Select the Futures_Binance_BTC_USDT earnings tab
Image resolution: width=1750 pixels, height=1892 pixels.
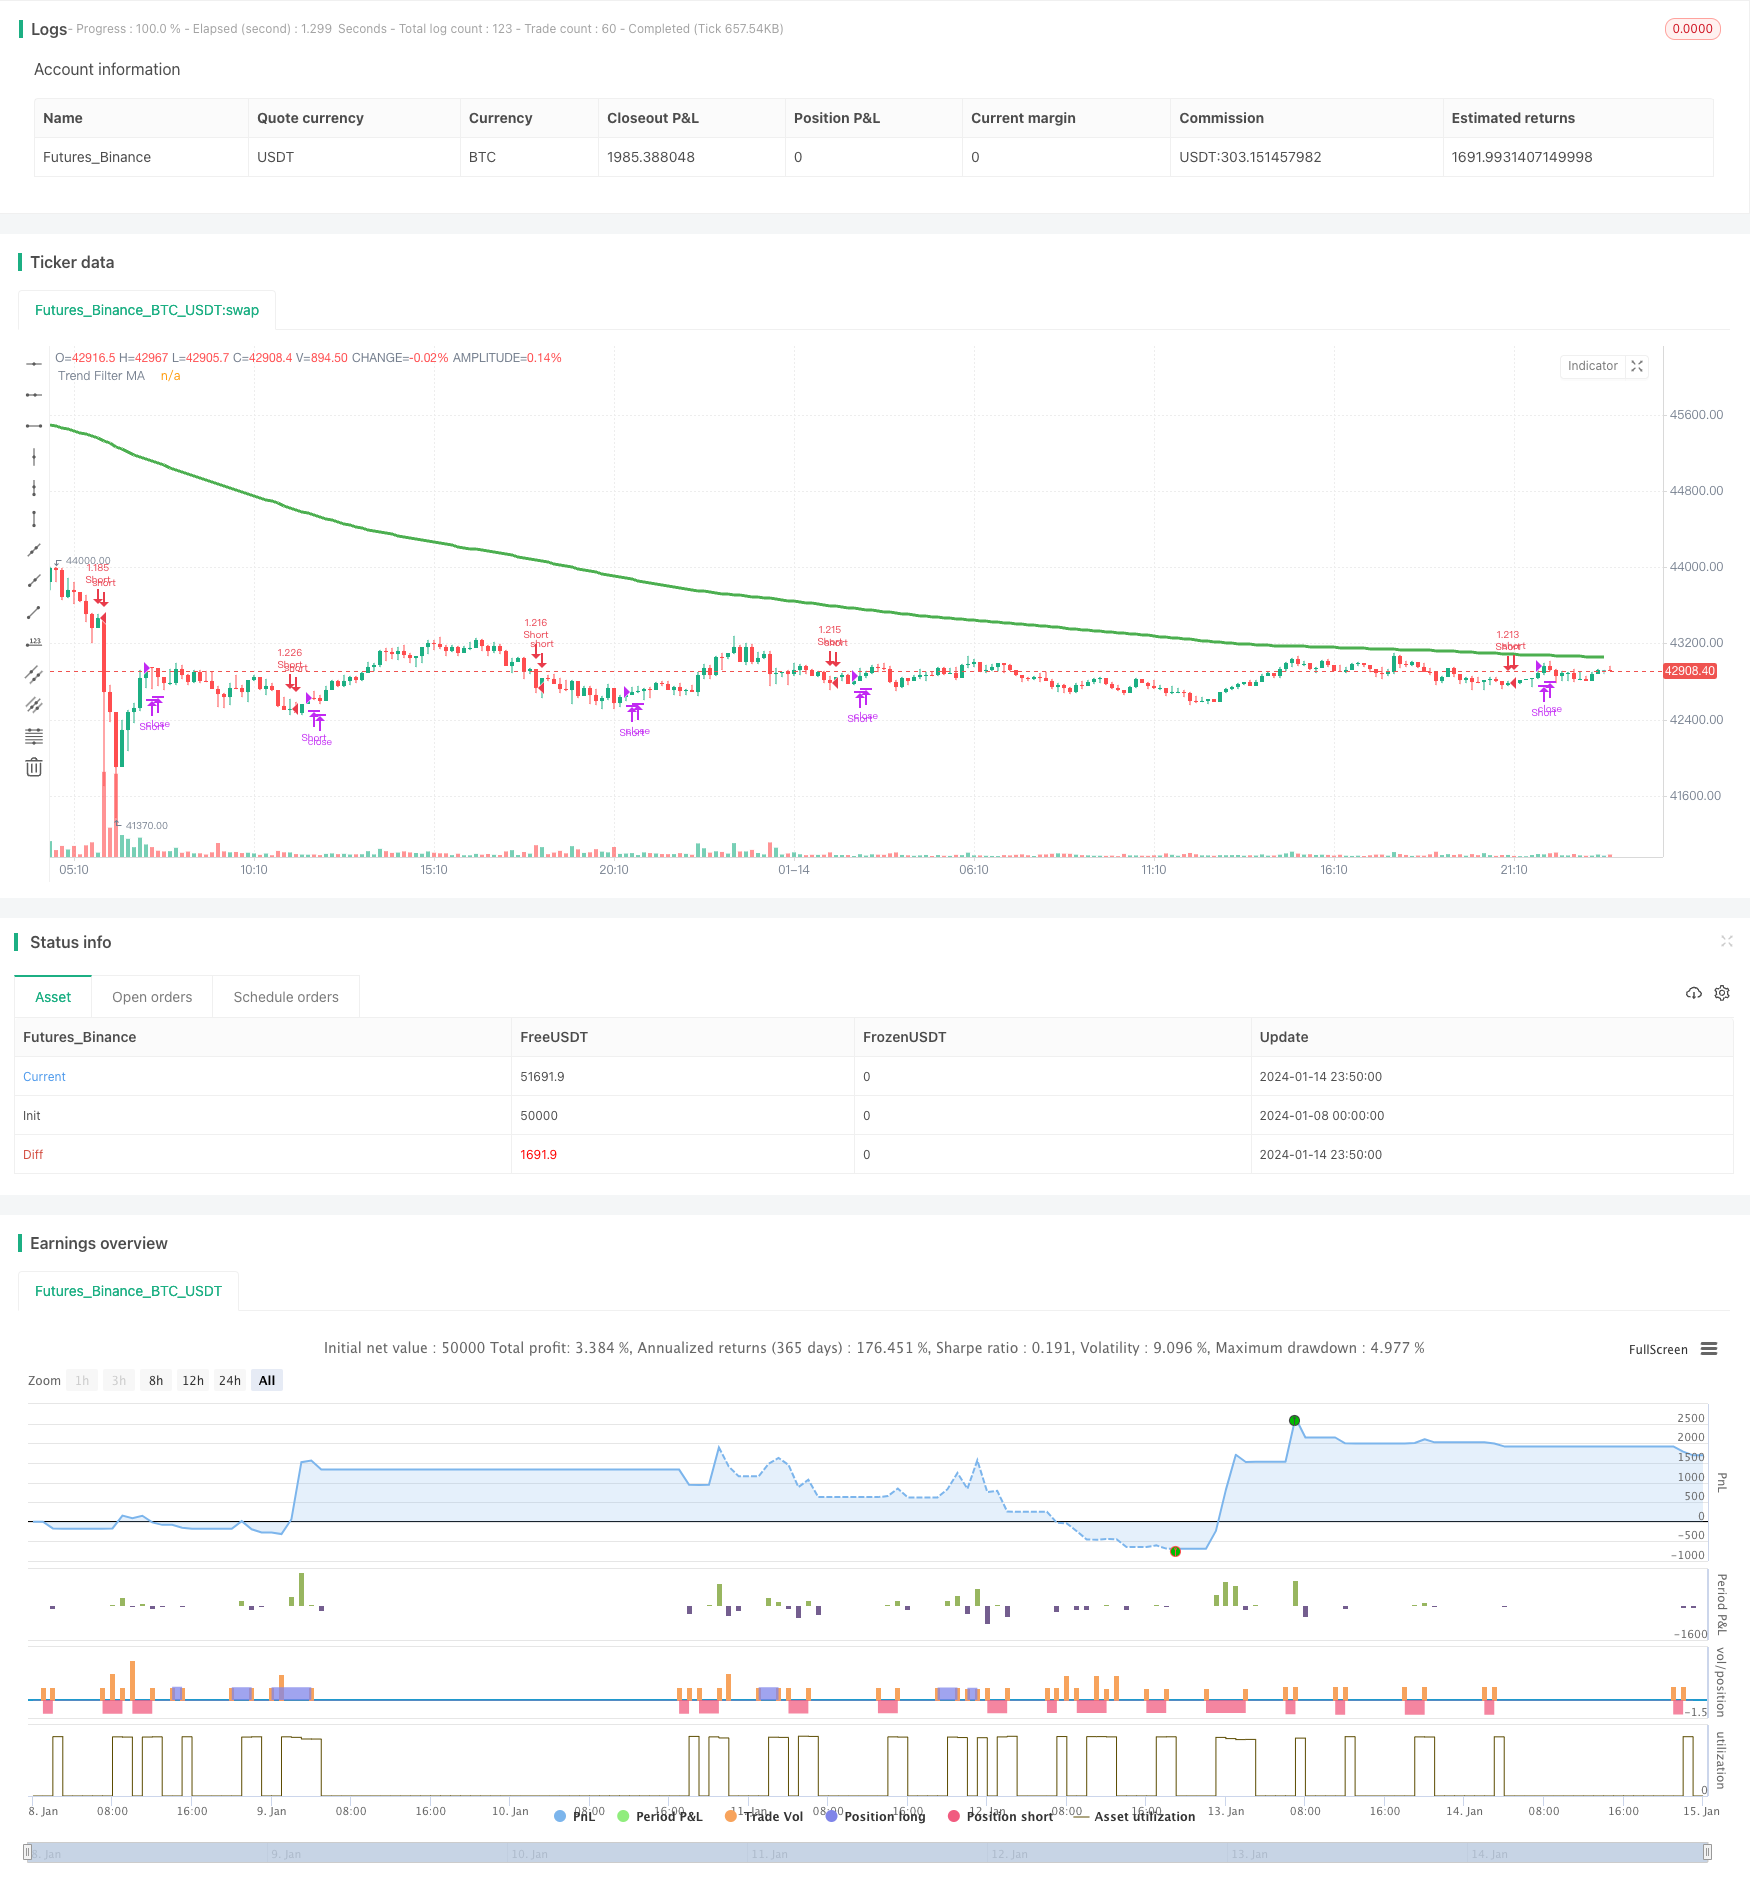128,1291
